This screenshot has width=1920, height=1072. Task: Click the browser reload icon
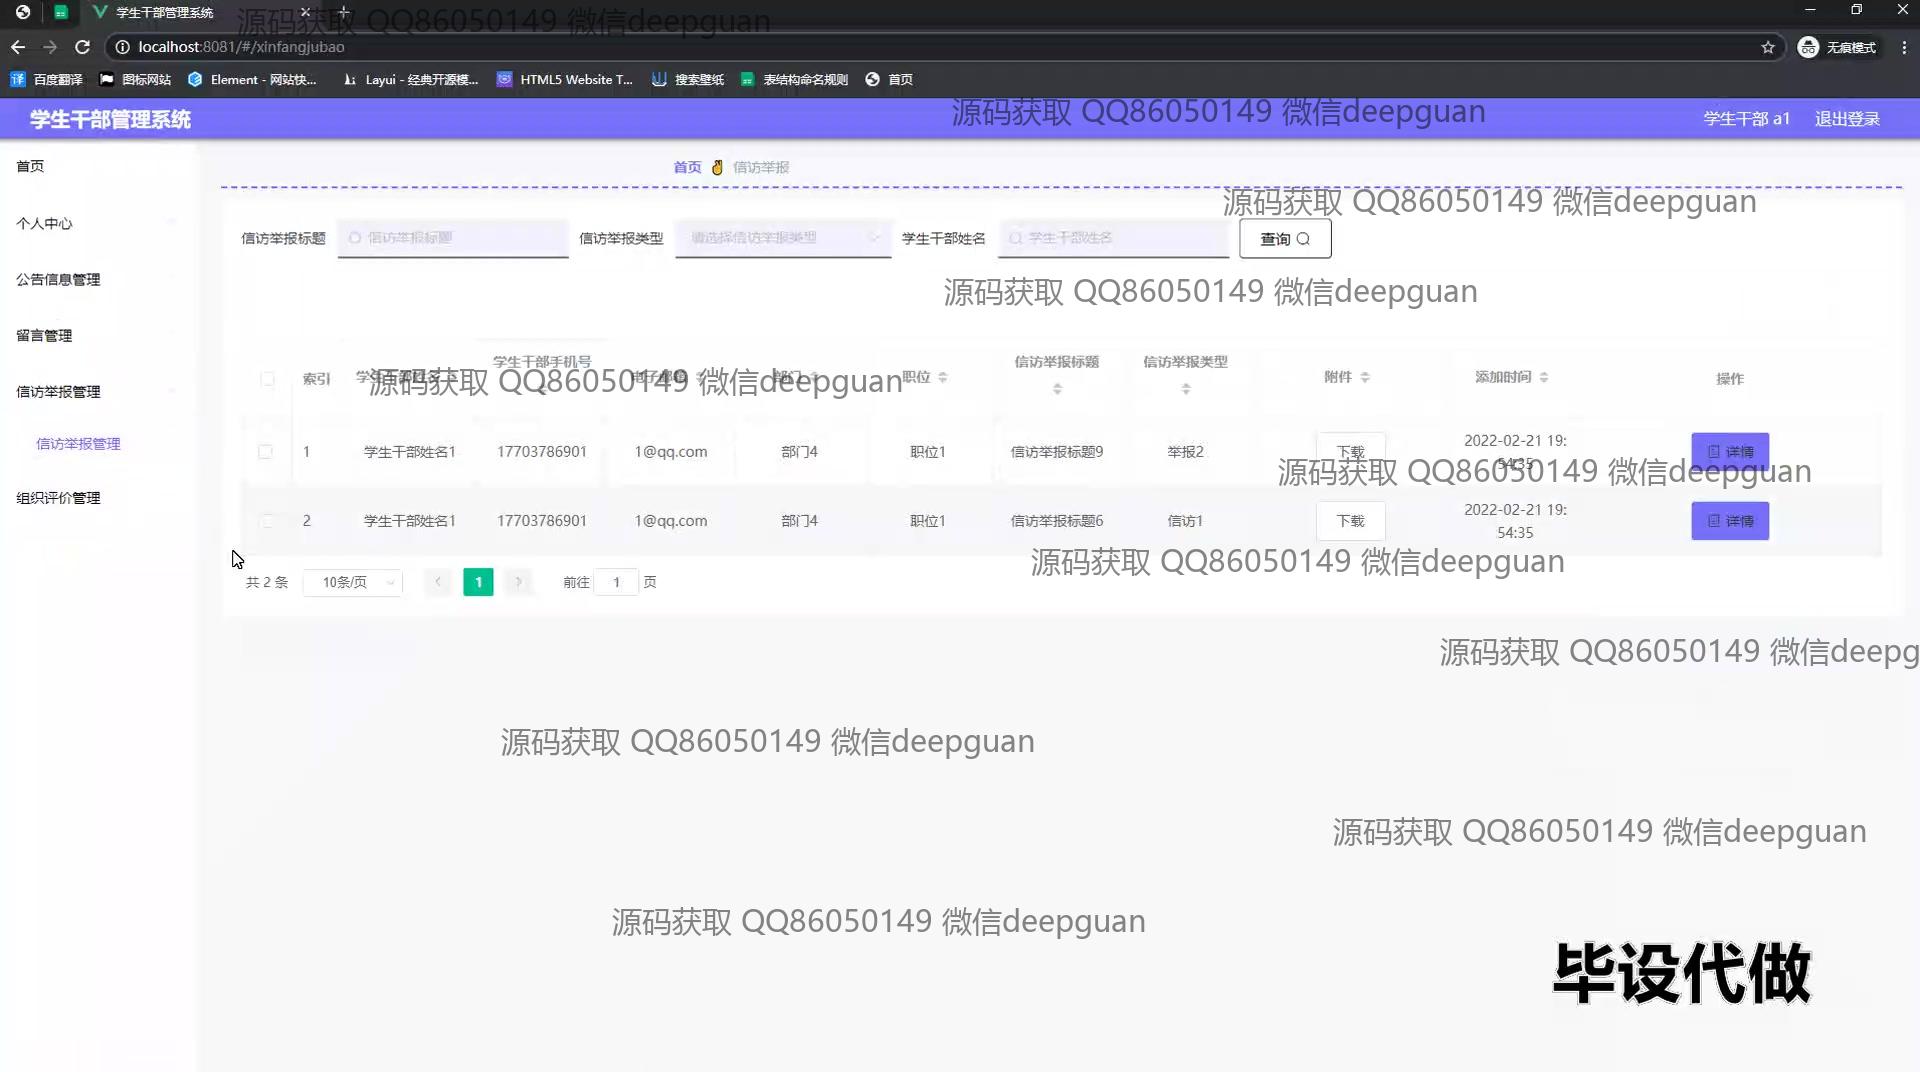[83, 47]
